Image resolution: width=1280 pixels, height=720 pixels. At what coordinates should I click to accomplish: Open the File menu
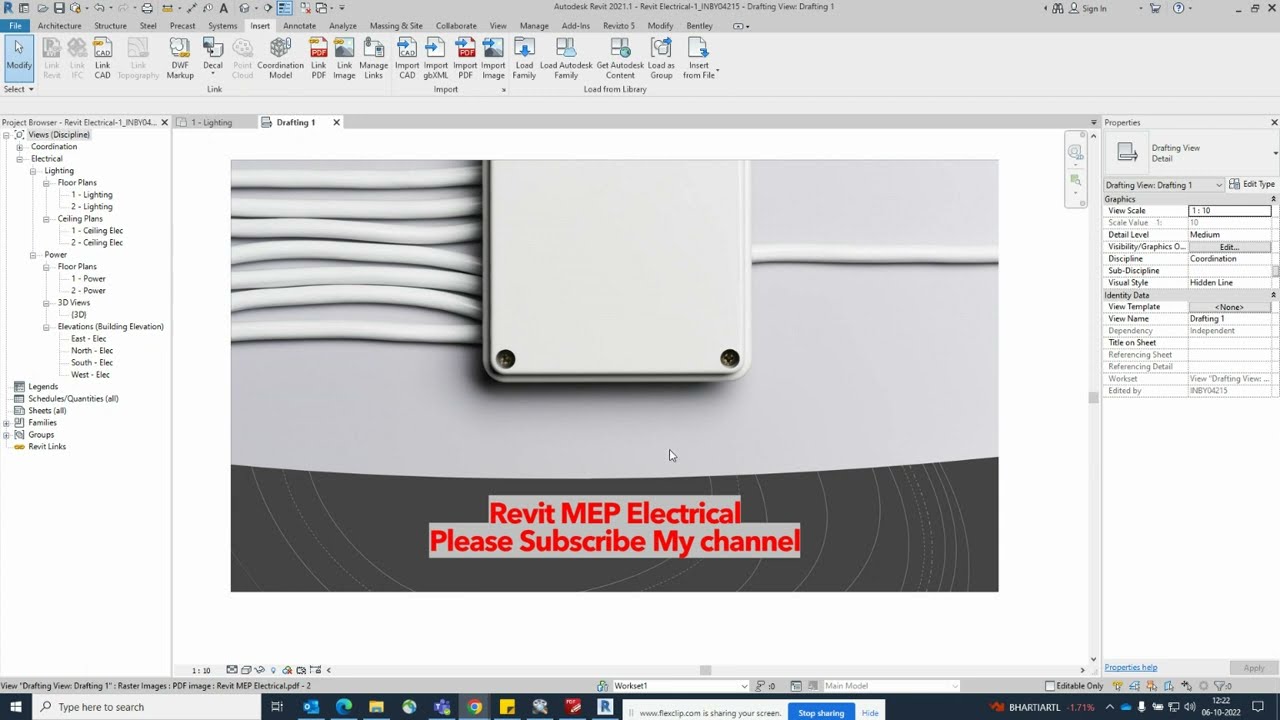(x=15, y=26)
